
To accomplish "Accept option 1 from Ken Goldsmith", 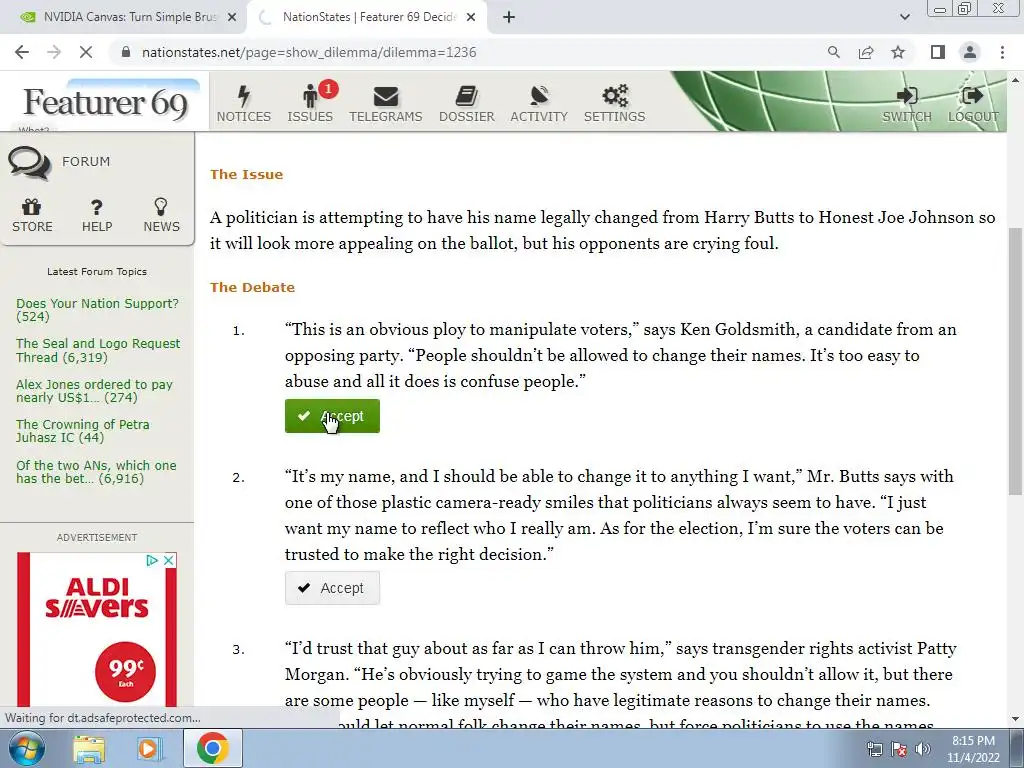I will (x=332, y=416).
